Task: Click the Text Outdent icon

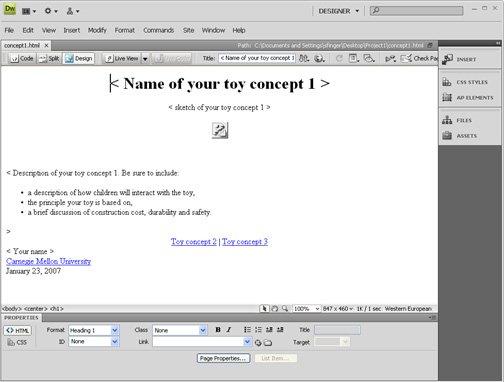Action: pyautogui.click(x=269, y=330)
